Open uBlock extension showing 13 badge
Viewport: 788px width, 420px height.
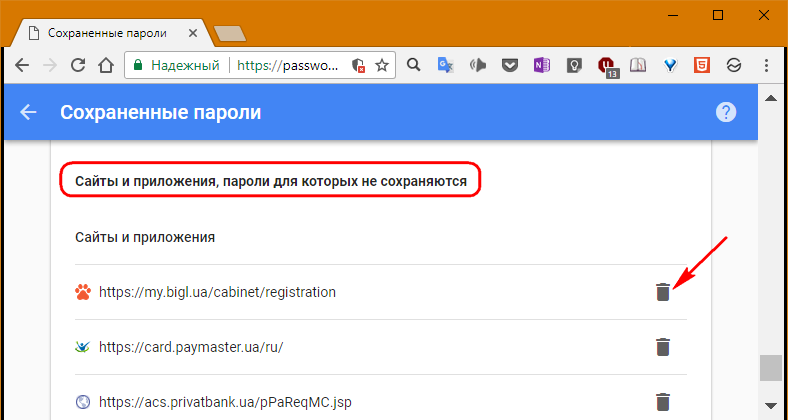click(607, 67)
